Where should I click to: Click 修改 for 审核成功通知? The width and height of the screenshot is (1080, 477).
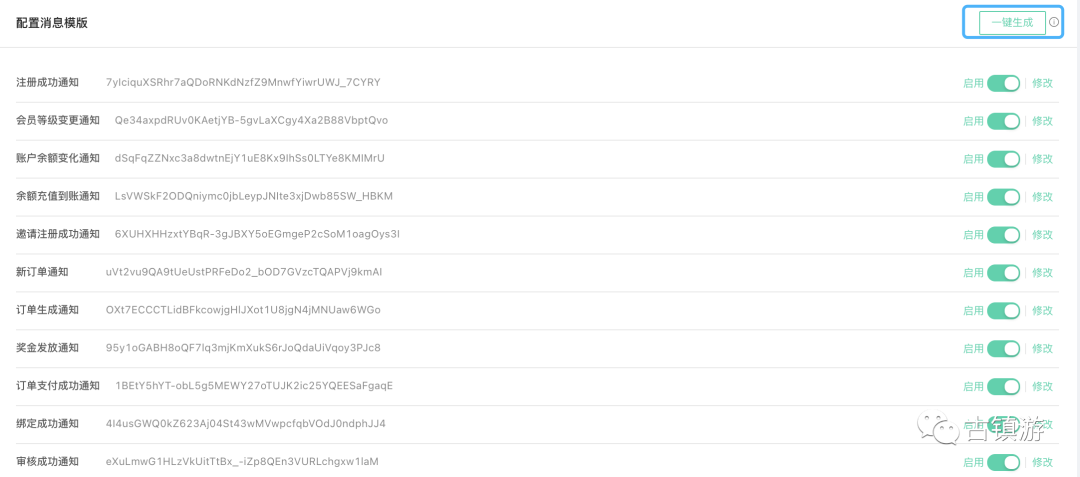(1042, 461)
